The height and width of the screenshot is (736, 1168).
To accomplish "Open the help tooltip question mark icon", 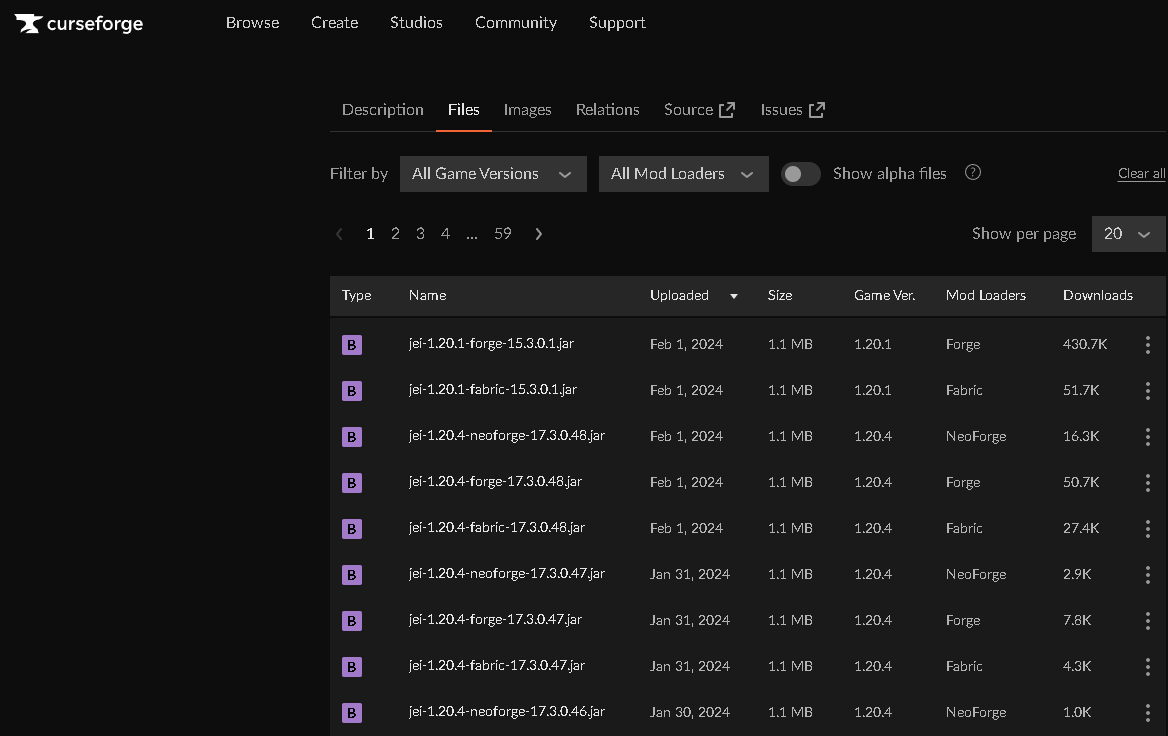I will [x=972, y=172].
